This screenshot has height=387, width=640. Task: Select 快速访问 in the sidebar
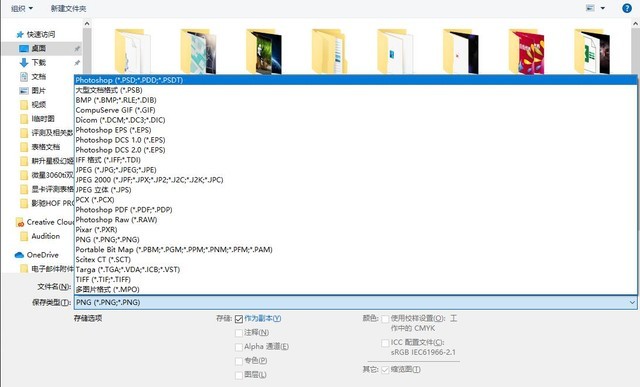tap(40, 34)
